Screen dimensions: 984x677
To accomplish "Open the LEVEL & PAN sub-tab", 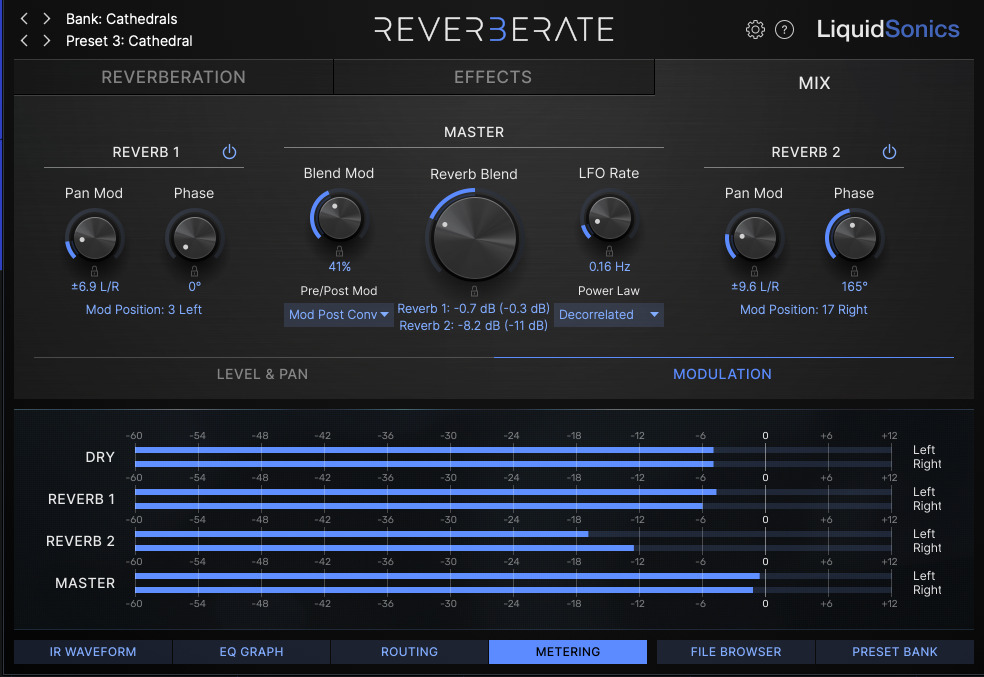I will [x=263, y=374].
